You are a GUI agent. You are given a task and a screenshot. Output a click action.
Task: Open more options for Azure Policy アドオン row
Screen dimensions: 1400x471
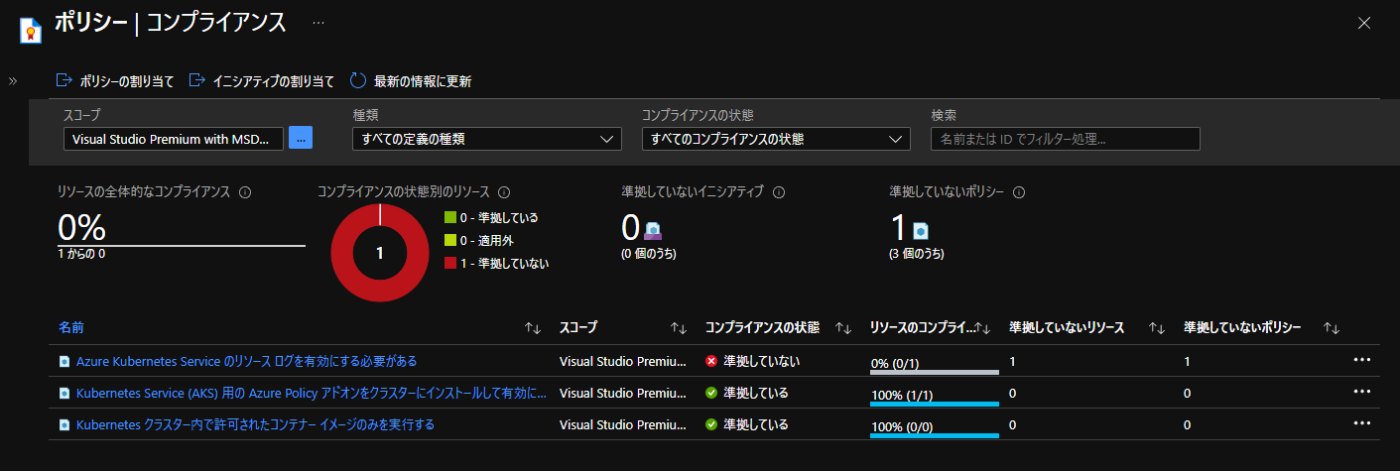[1361, 392]
